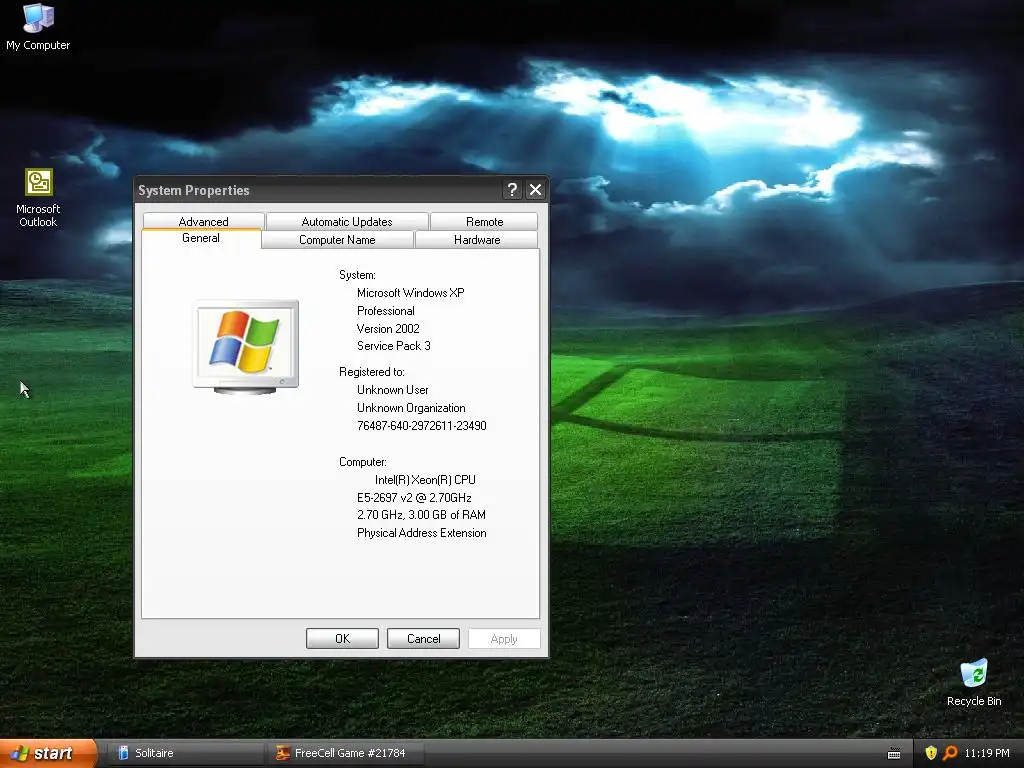1024x768 pixels.
Task: Switch to the Advanced tab
Action: click(x=203, y=221)
